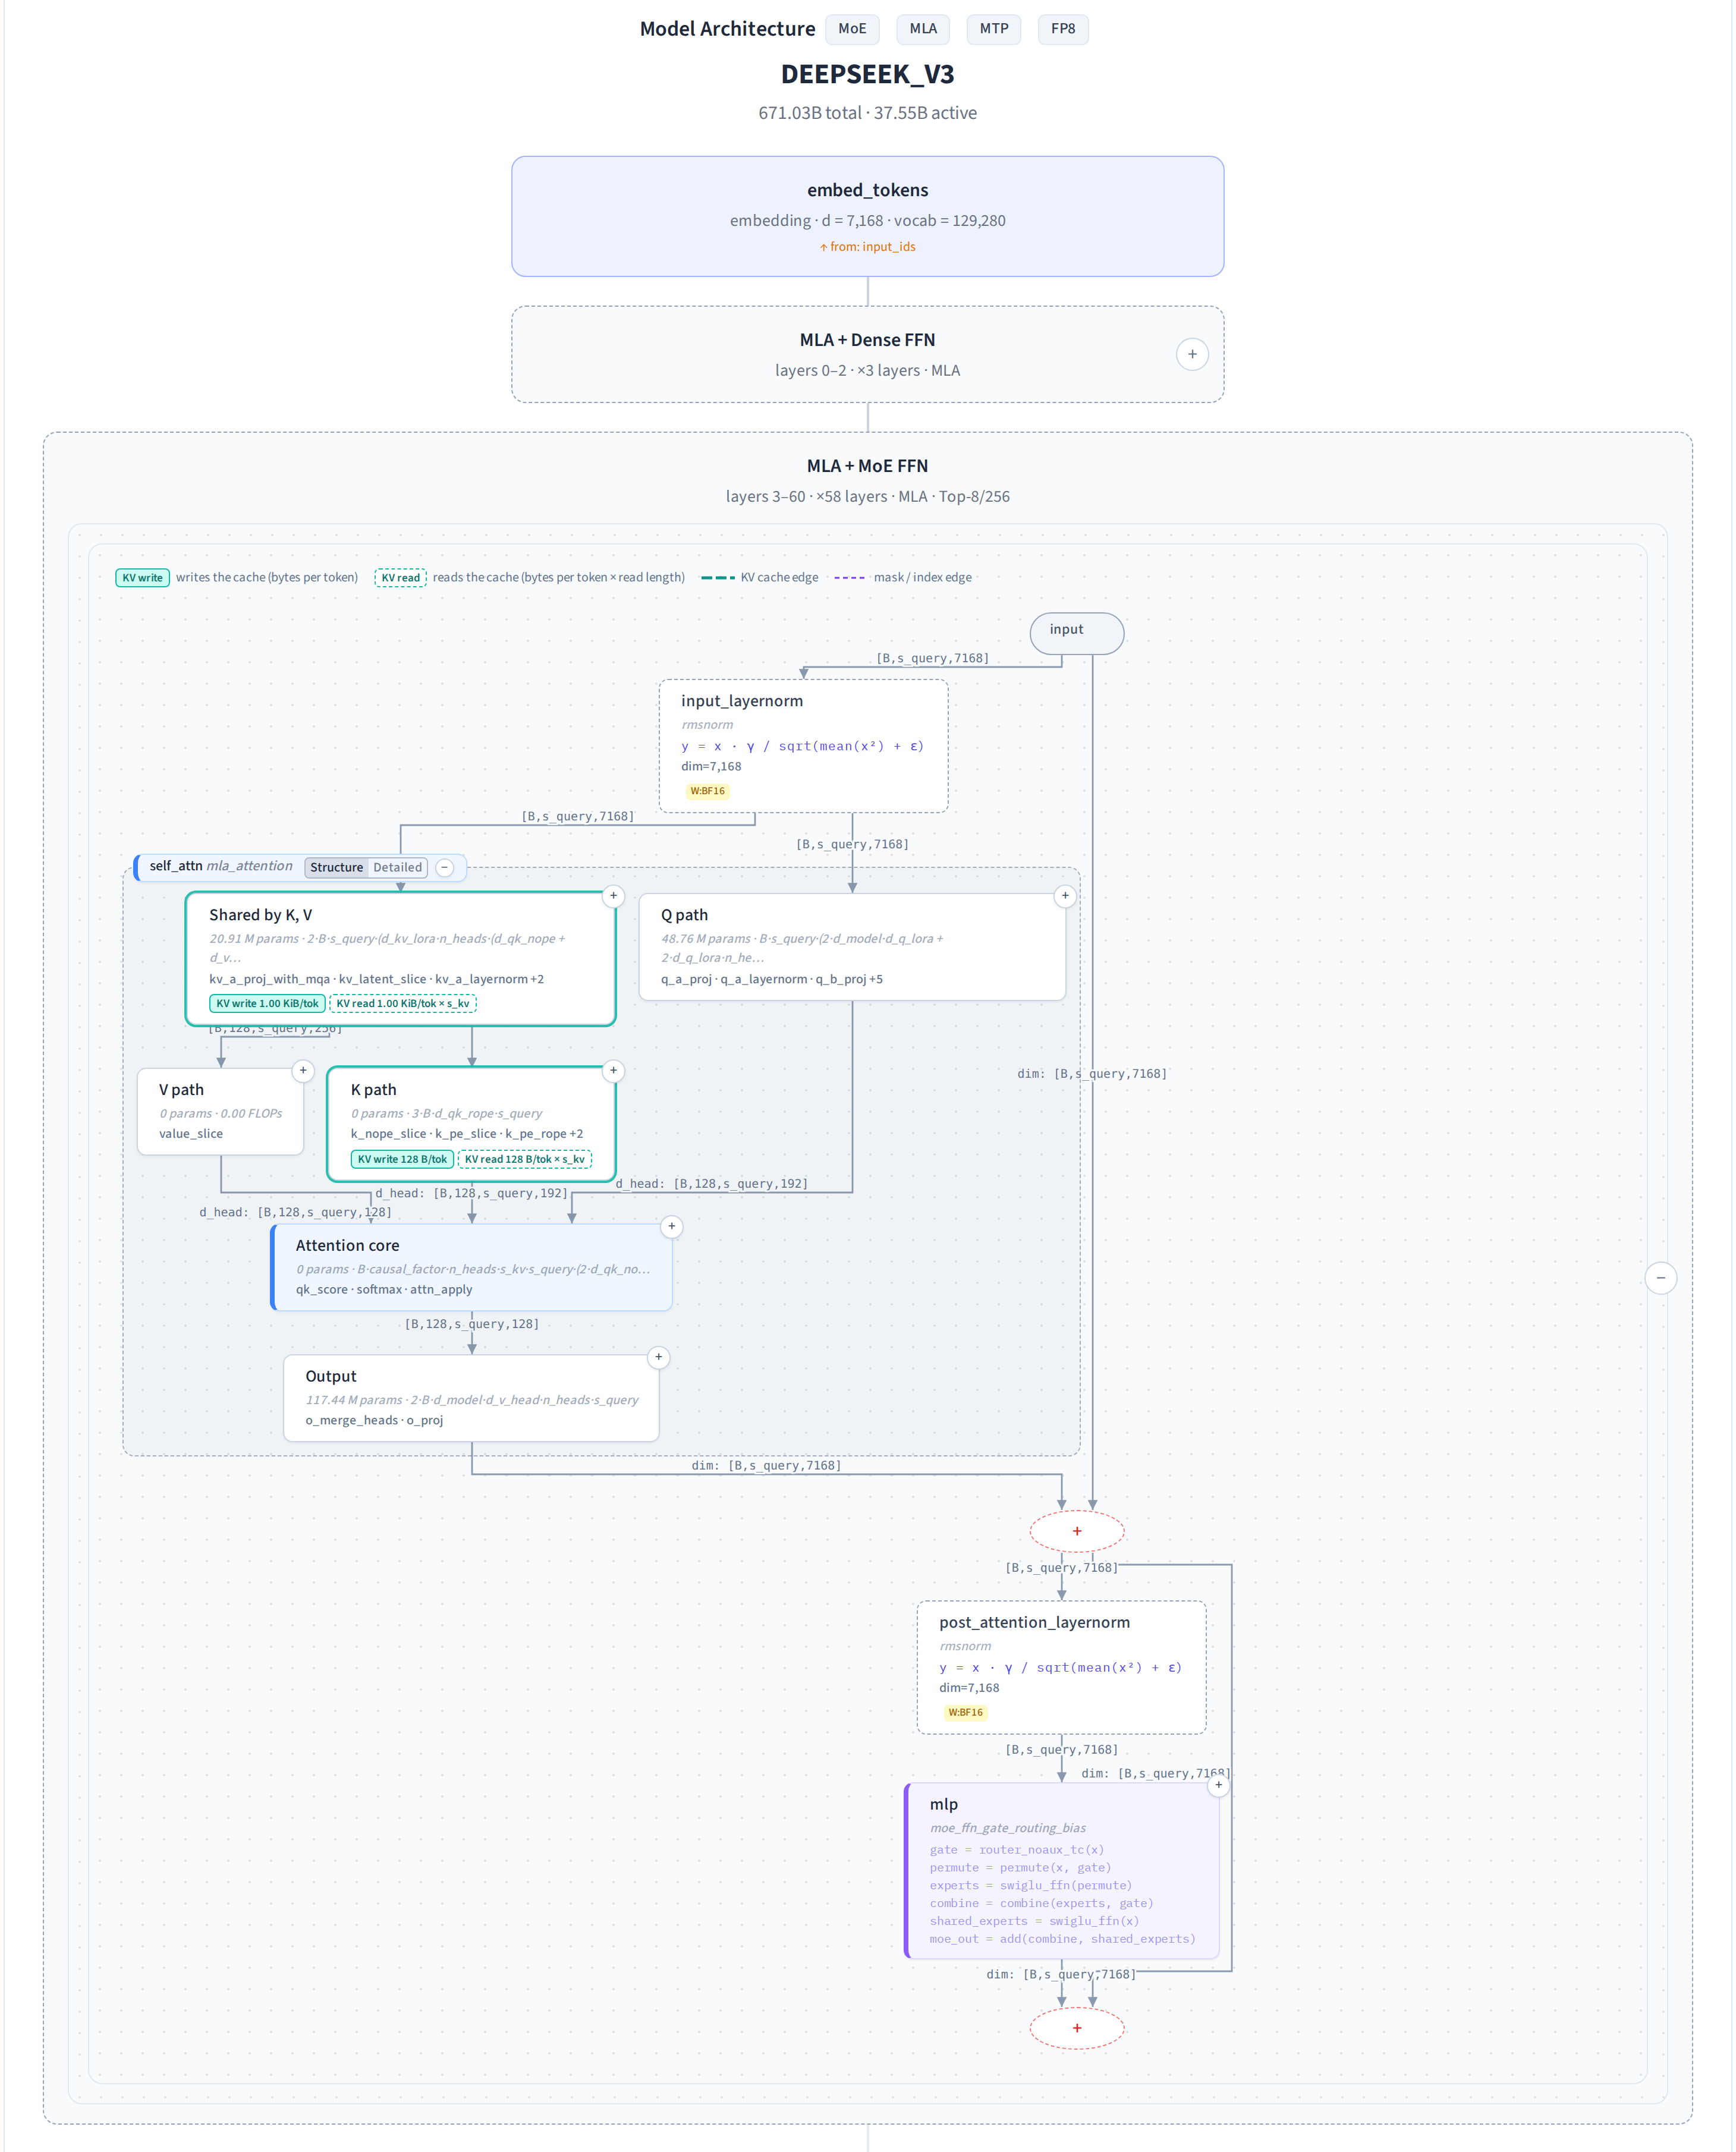Click the MTP tag

(x=994, y=29)
